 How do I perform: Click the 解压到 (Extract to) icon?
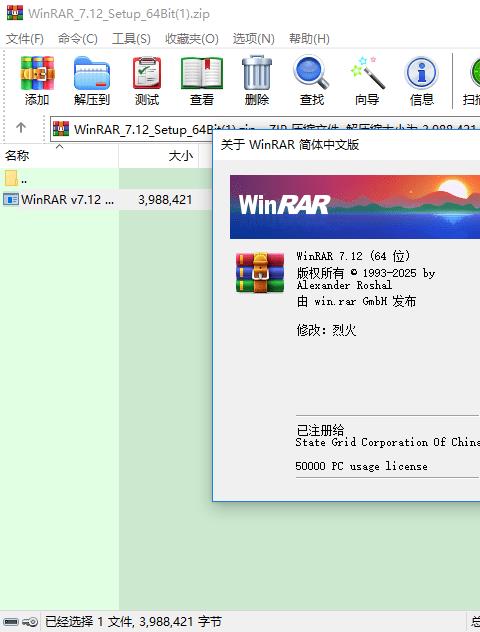pos(92,73)
